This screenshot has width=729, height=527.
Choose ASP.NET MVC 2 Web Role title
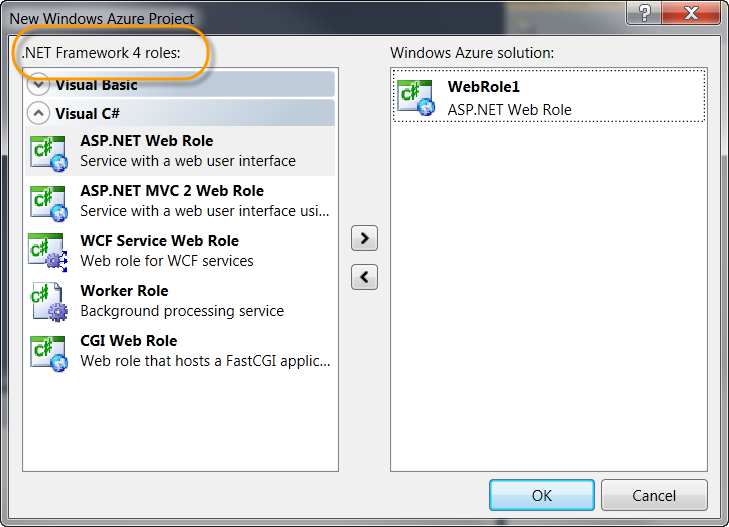(172, 191)
